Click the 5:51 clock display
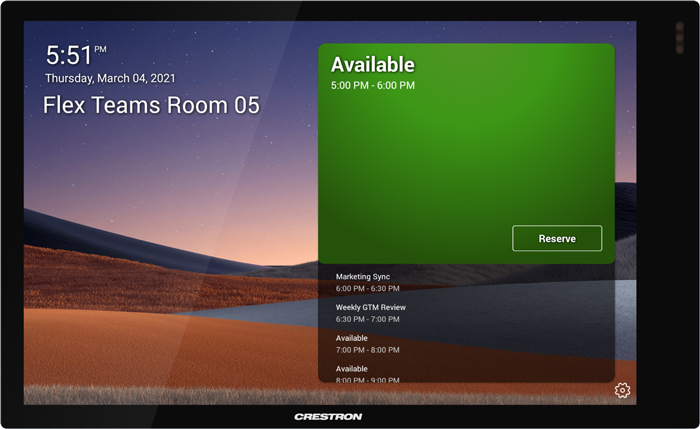Image resolution: width=700 pixels, height=429 pixels. [69, 54]
